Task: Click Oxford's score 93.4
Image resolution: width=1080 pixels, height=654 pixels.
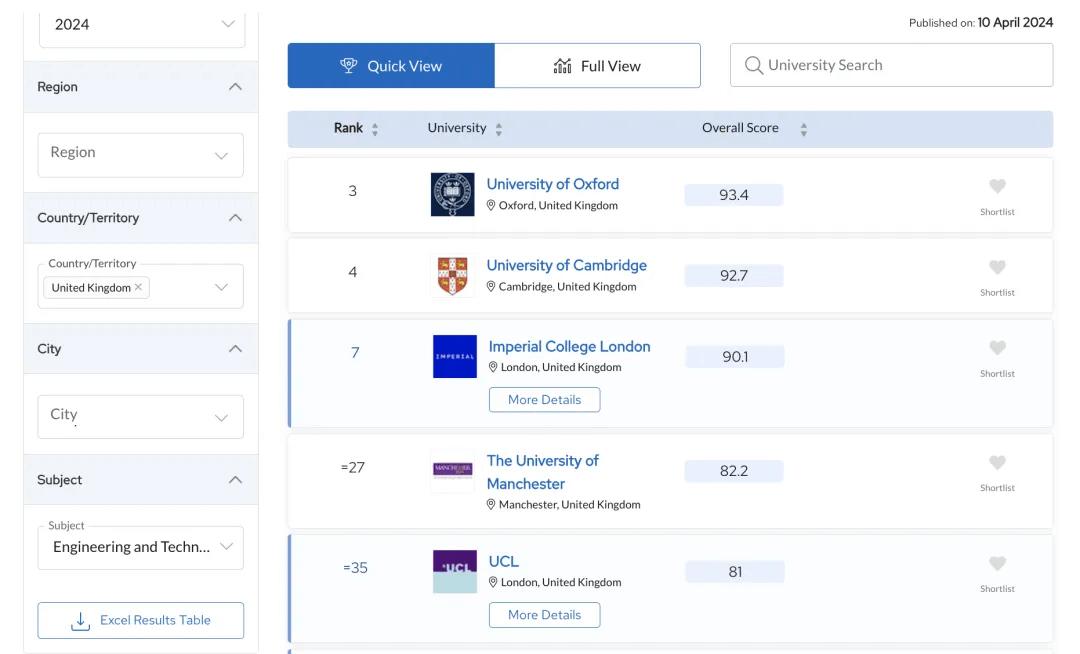Action: click(x=734, y=195)
